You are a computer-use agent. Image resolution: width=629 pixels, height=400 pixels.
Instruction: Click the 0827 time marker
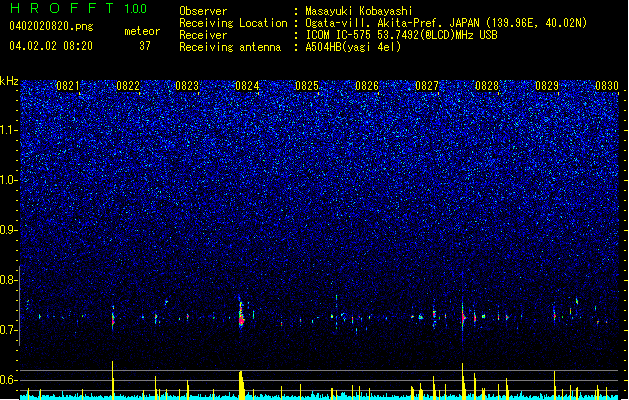[x=427, y=86]
